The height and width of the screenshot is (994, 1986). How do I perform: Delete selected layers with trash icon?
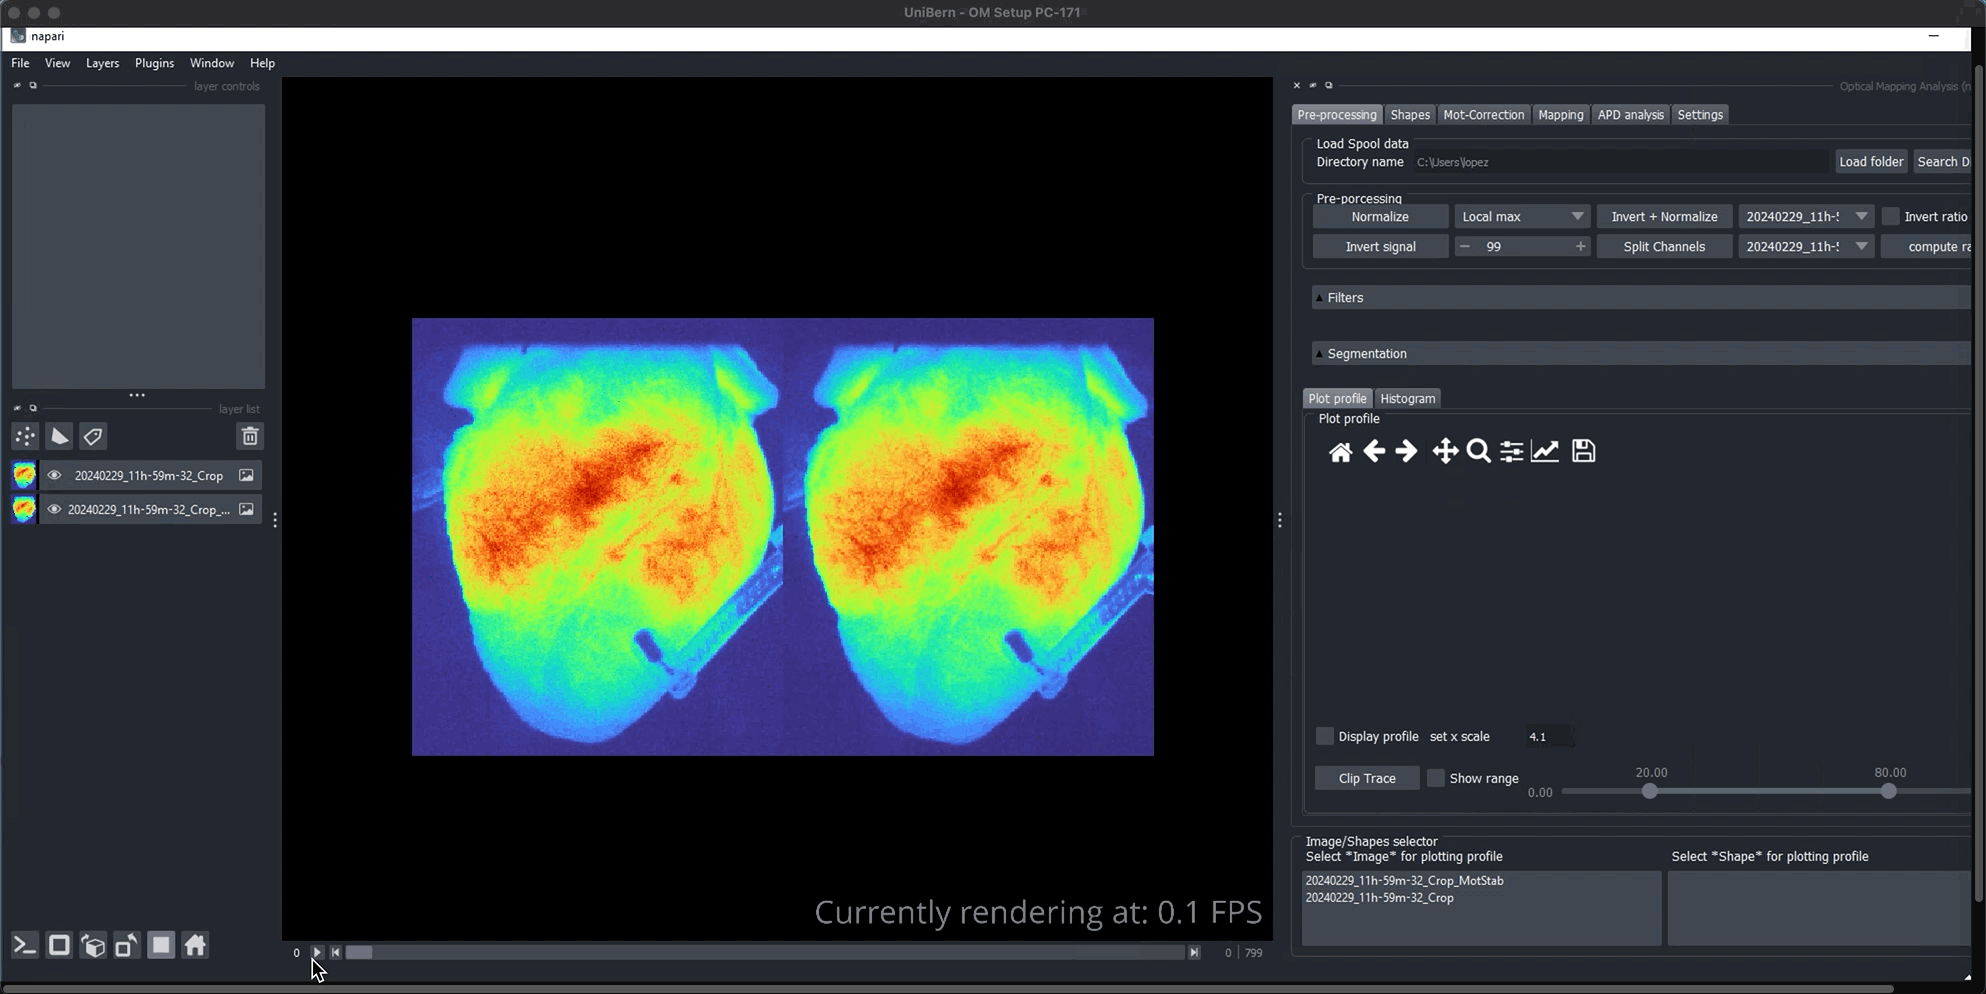pyautogui.click(x=250, y=436)
